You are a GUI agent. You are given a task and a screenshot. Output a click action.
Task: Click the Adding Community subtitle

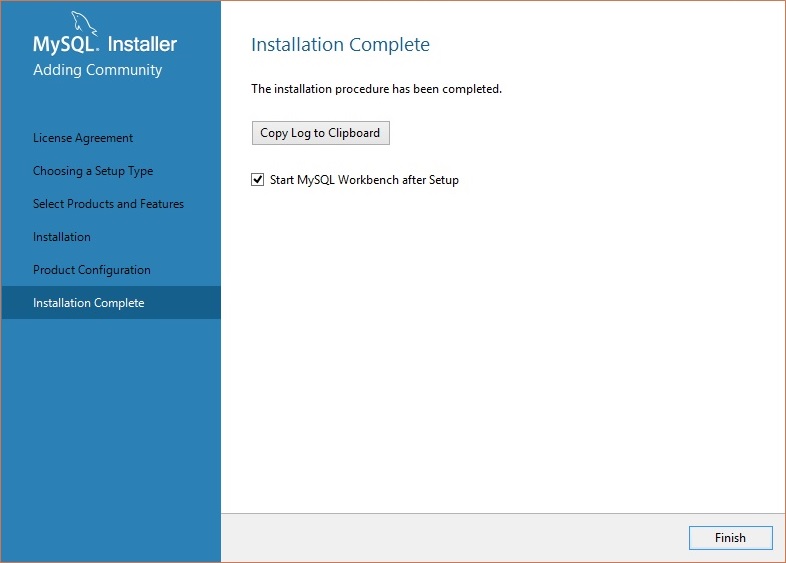click(97, 70)
